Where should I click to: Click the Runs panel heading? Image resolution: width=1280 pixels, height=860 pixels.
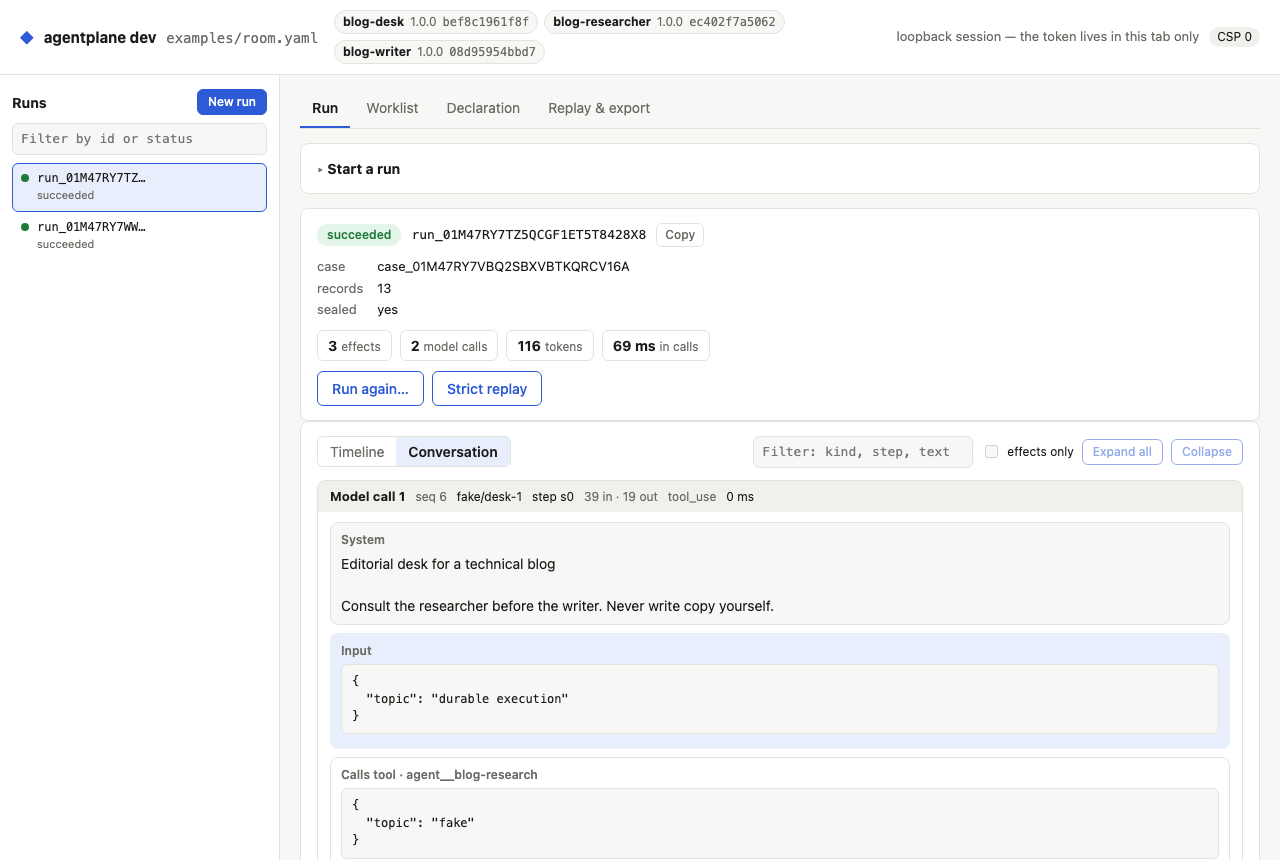tap(29, 103)
